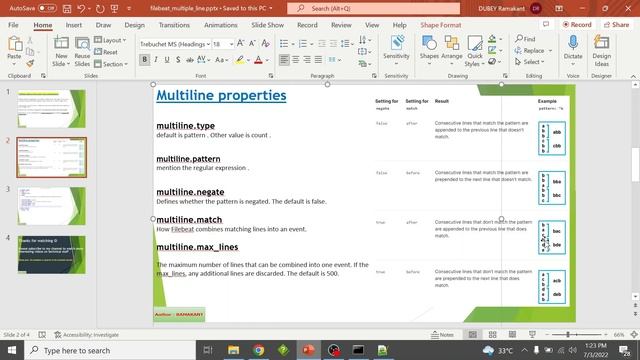Select the Format Painter icon
The image size is (640, 360).
pos(30,64)
